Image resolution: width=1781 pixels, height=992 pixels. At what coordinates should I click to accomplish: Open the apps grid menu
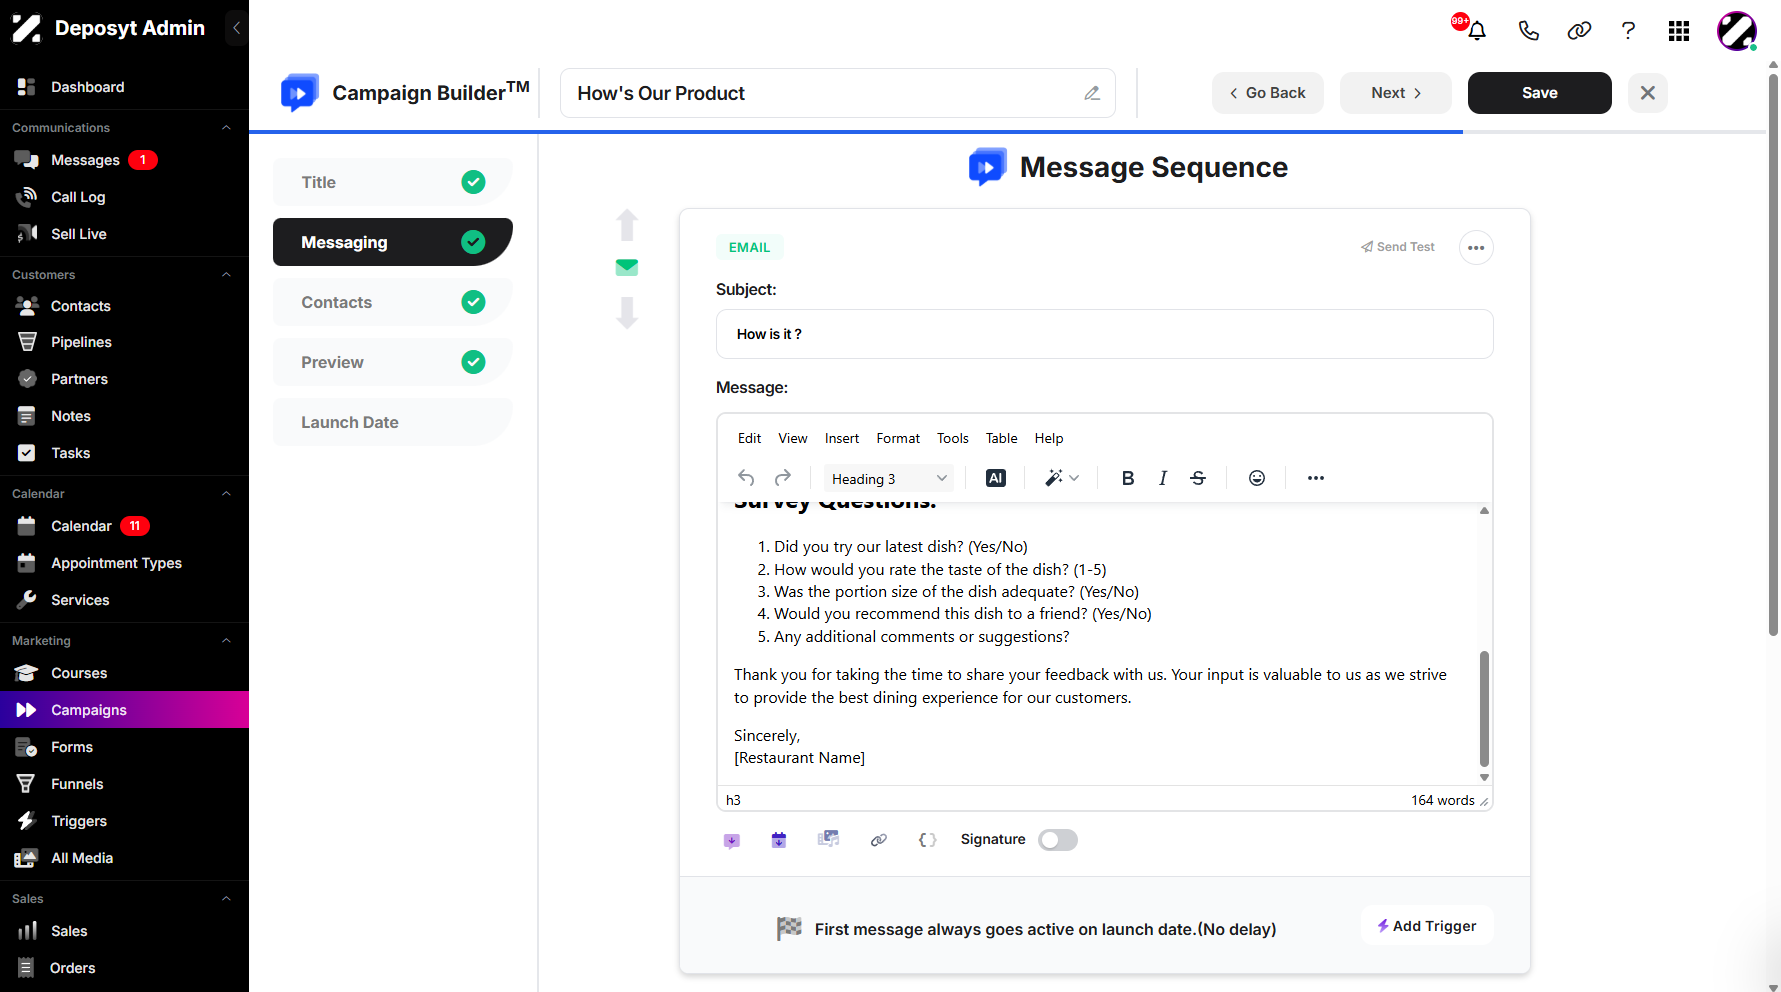click(1679, 31)
